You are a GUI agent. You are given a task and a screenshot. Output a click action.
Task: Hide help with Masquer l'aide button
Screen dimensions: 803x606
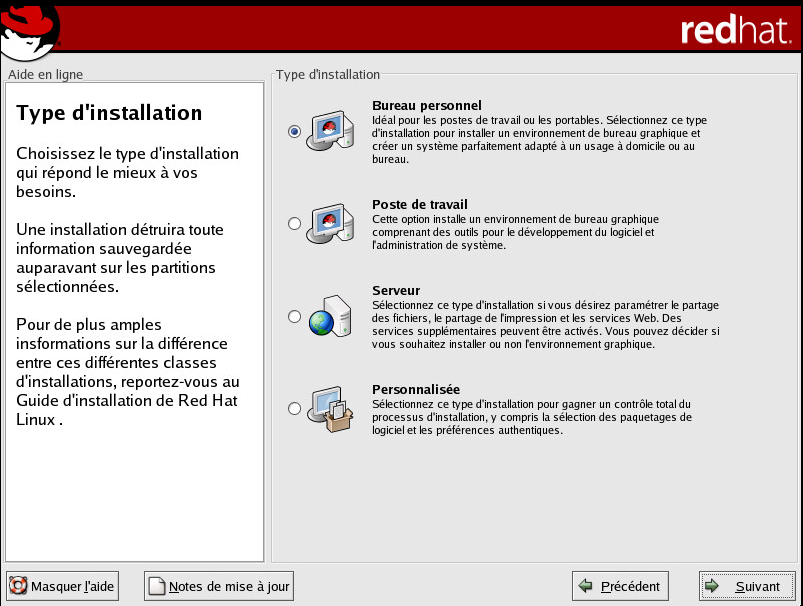63,586
